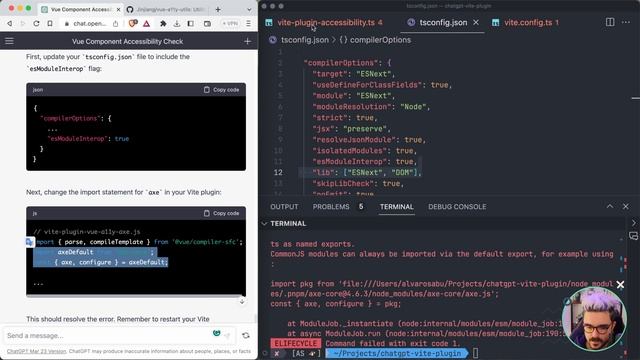Reload the ChatGPT page
This screenshot has height=360, width=640.
(36, 24)
